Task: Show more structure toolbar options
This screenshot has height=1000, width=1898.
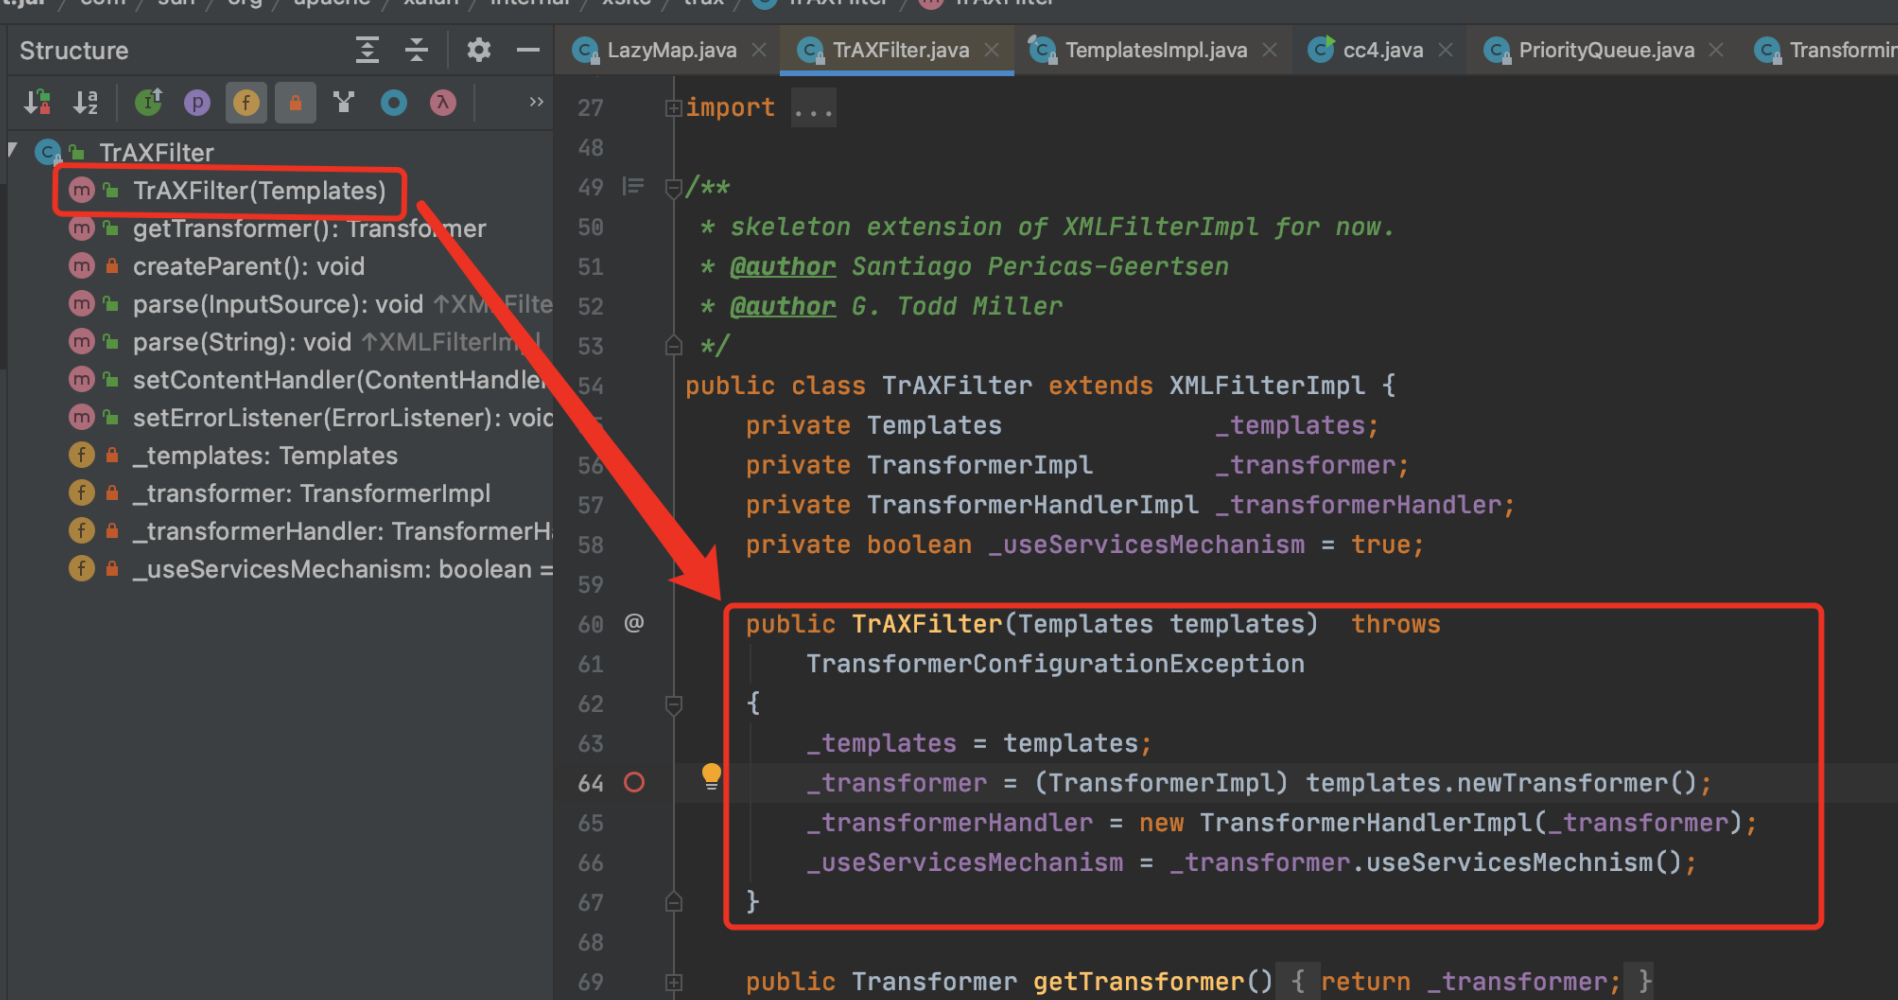Action: [536, 102]
